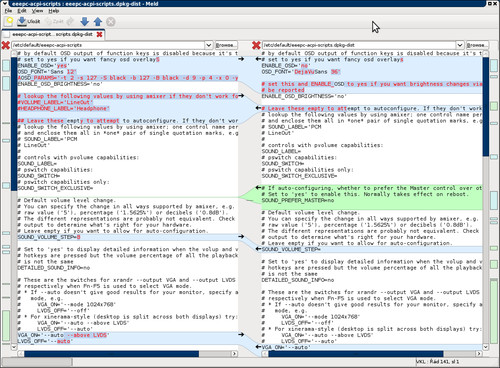Viewport: 500px width, 368px height.
Task: Click scroll-down arrow of right pane
Action: pyautogui.click(x=486, y=347)
